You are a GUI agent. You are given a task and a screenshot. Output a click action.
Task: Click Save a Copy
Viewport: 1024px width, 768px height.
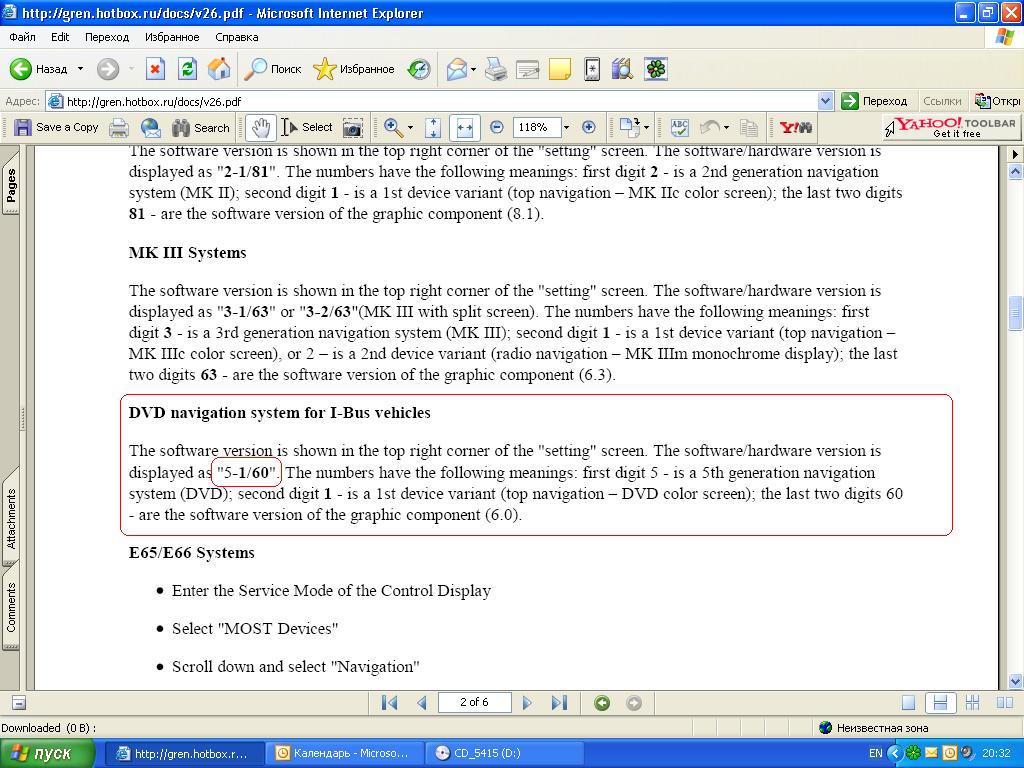coord(56,127)
